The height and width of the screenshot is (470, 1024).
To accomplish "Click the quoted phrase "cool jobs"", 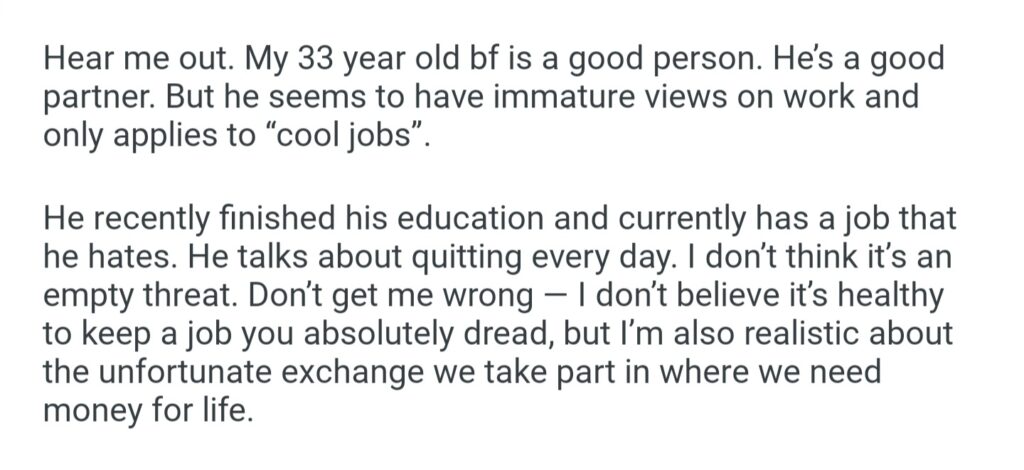I will coord(346,136).
